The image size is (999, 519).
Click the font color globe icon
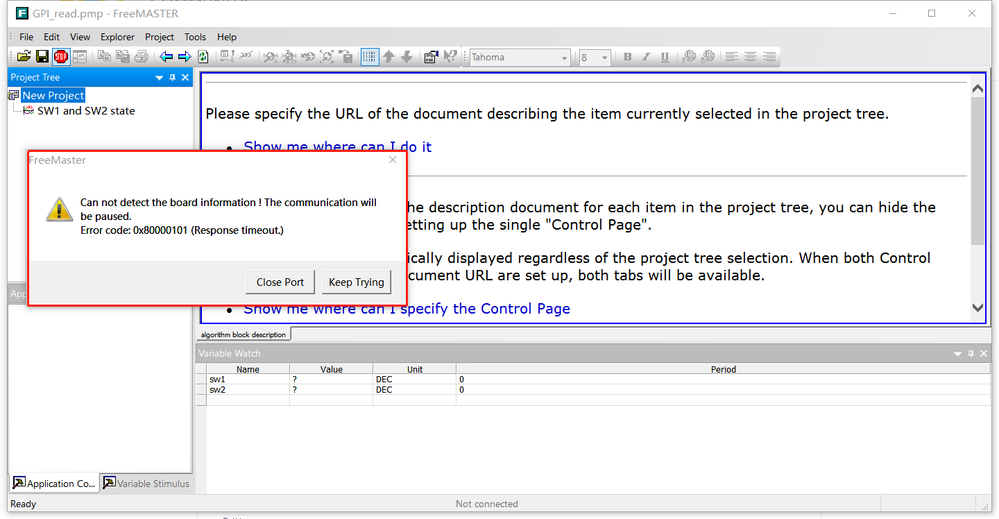(x=689, y=57)
